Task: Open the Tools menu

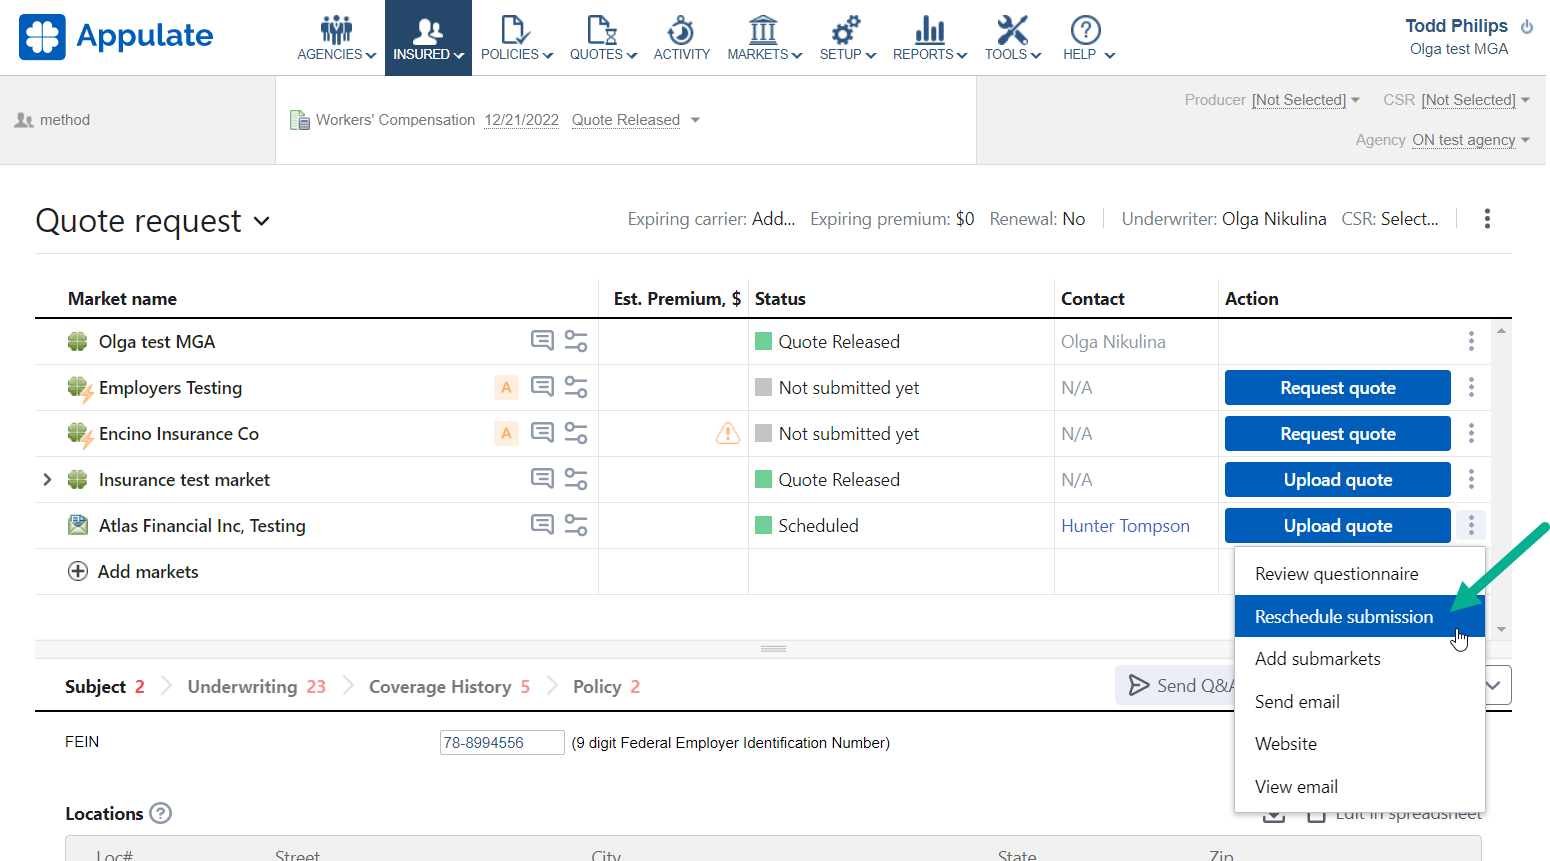Action: tap(1012, 38)
